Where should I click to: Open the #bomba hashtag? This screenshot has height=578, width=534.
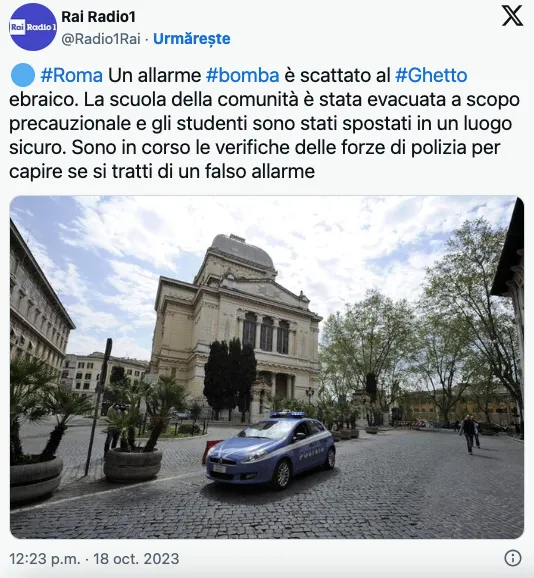click(242, 76)
